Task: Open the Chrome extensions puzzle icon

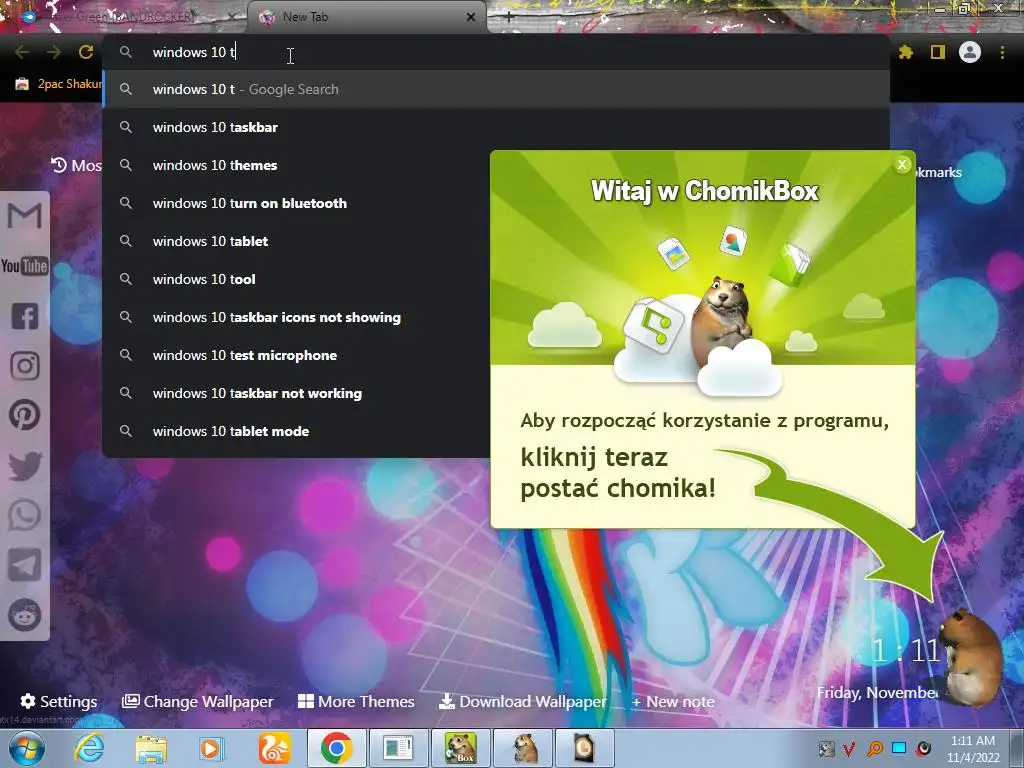Action: 905,52
